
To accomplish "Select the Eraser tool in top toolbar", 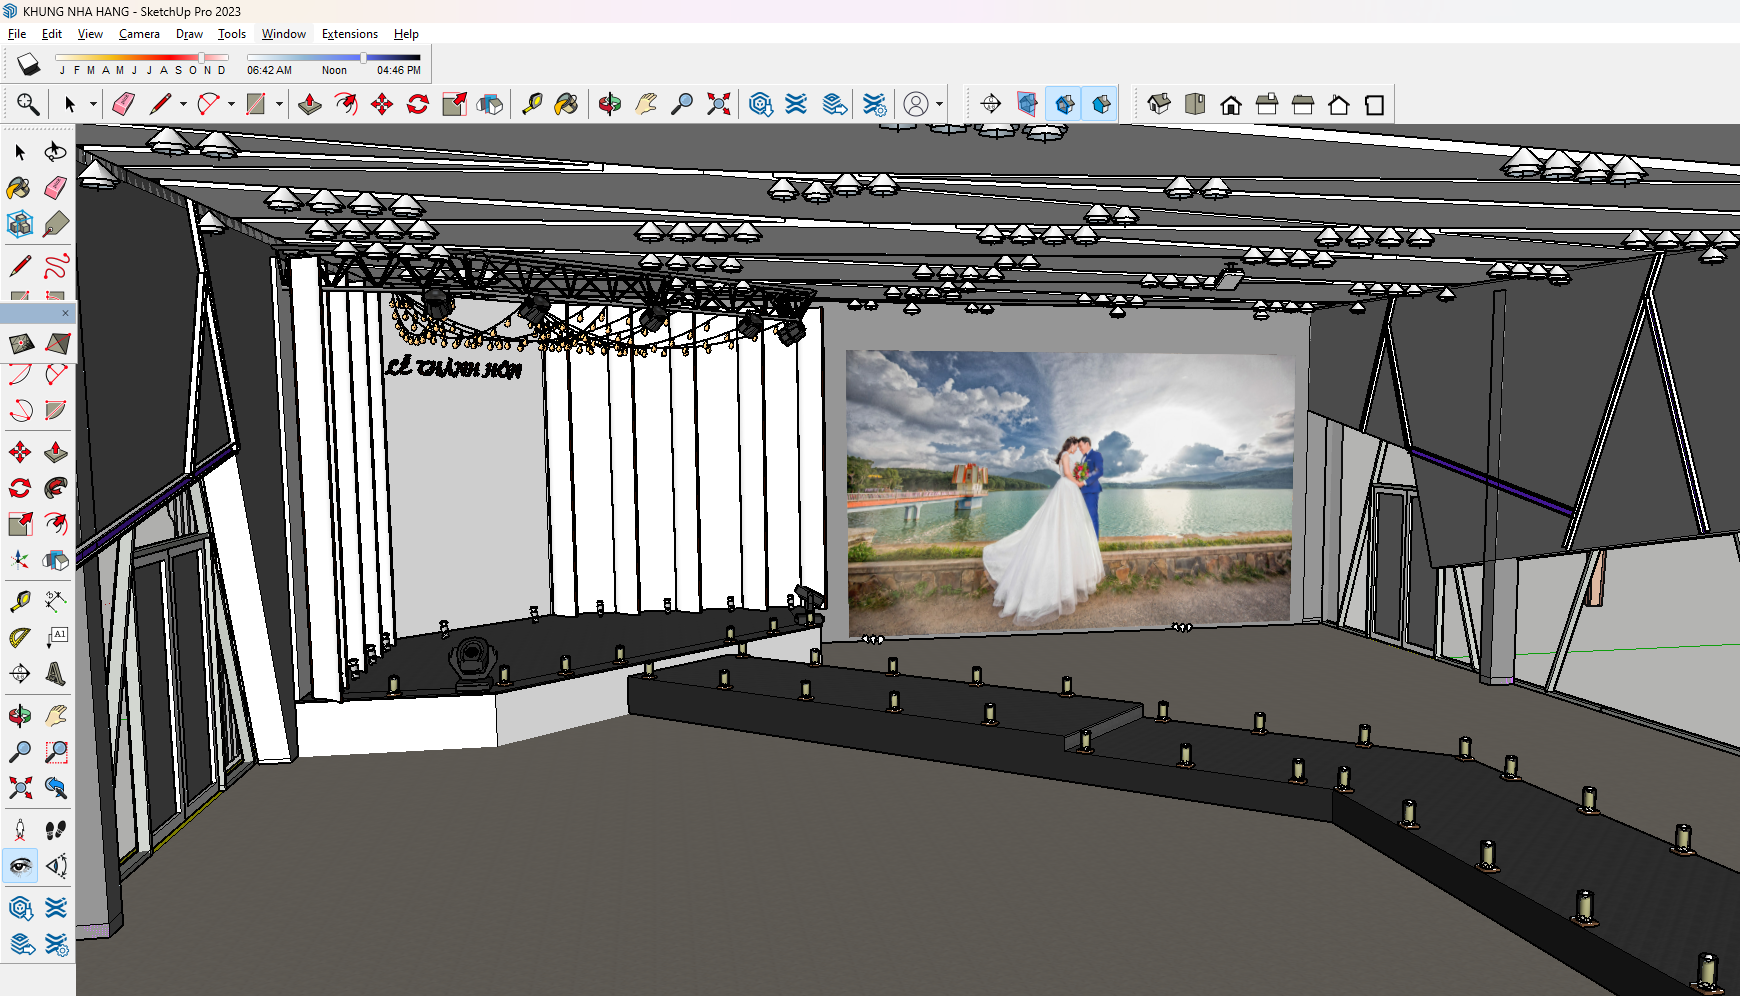I will pyautogui.click(x=123, y=104).
